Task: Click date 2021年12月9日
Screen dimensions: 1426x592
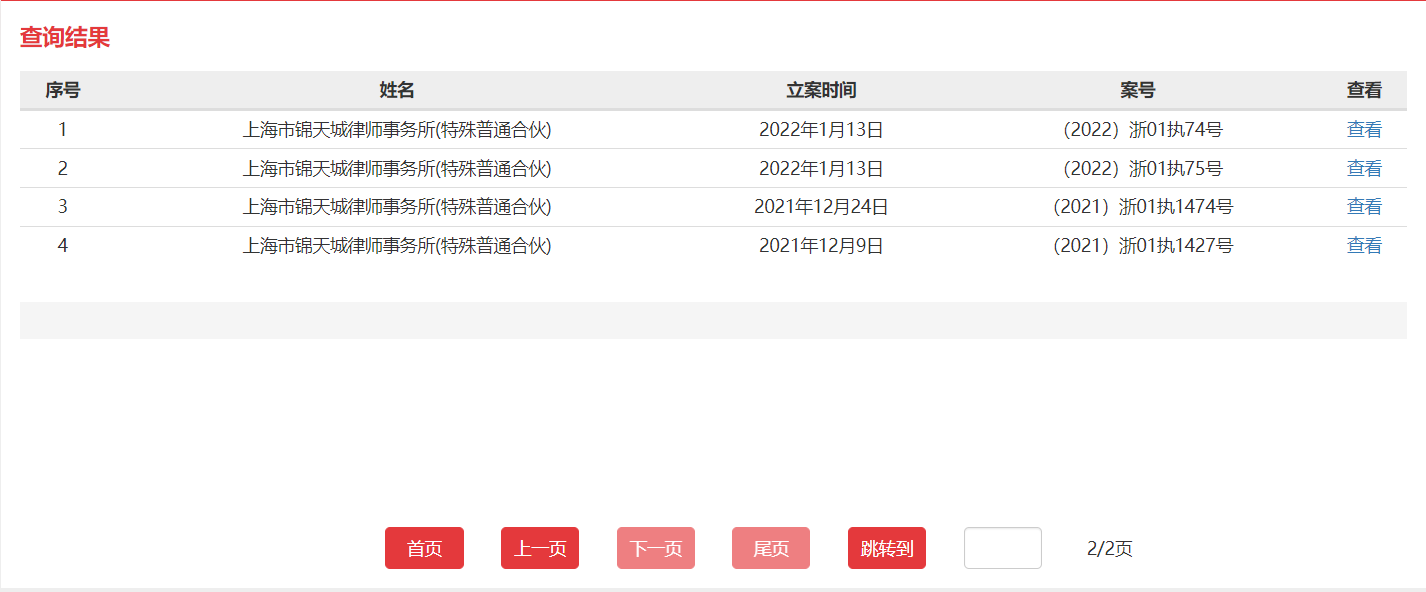Action: (x=821, y=245)
